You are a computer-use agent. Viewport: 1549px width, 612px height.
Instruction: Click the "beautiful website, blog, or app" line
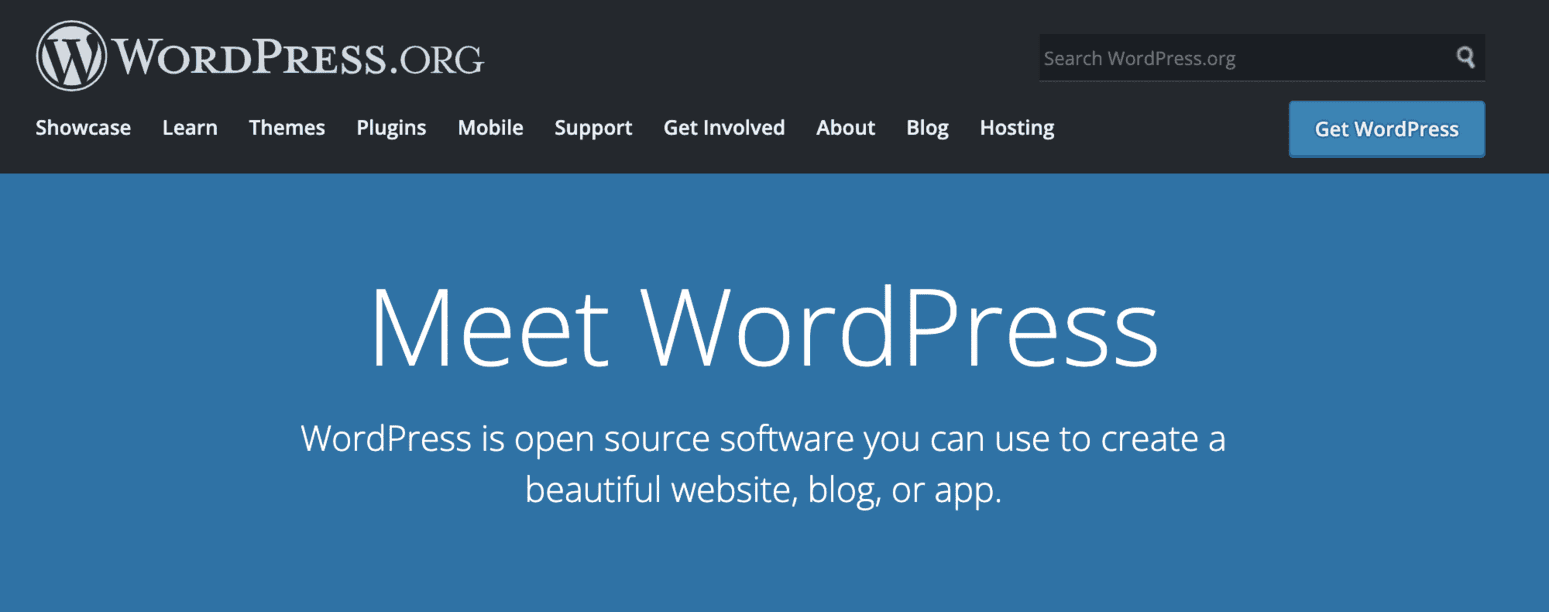pyautogui.click(x=763, y=490)
